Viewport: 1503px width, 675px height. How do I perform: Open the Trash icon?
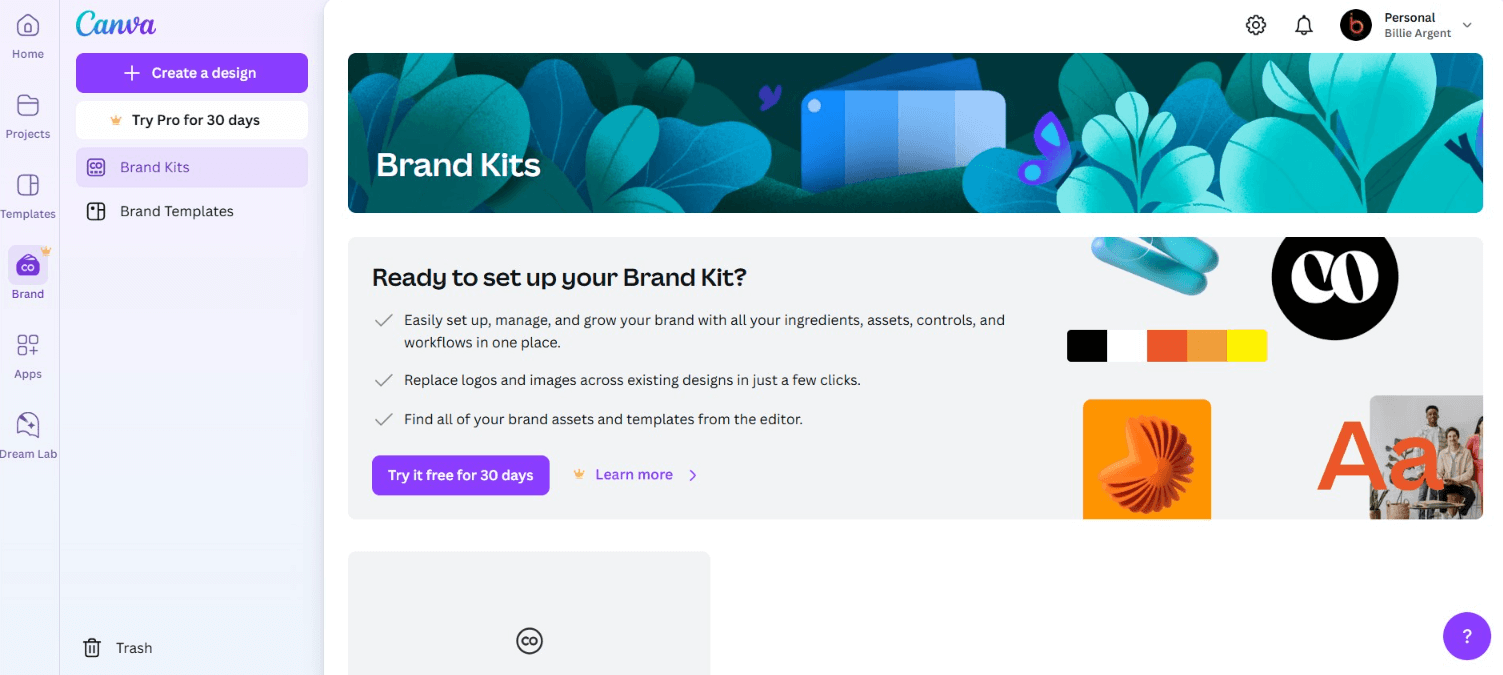tap(92, 648)
